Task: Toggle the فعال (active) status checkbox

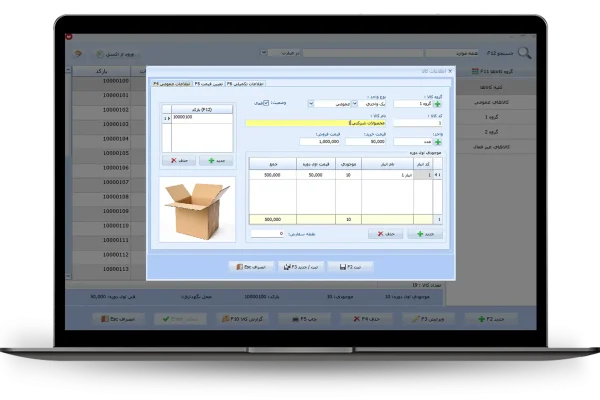Action: (x=265, y=102)
